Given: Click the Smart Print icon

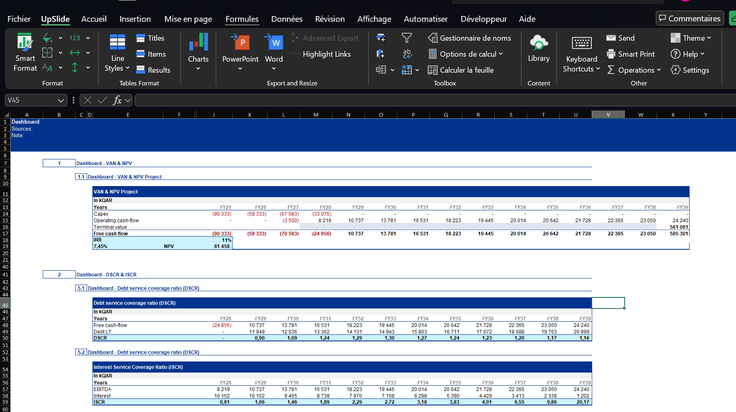Looking at the screenshot, I should point(630,54).
